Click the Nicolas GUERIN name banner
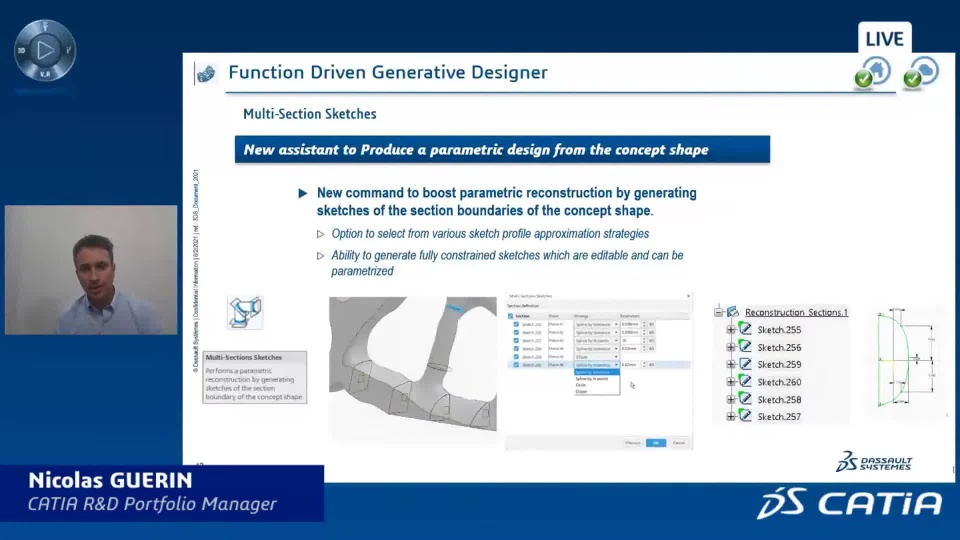The image size is (960, 540). click(162, 493)
